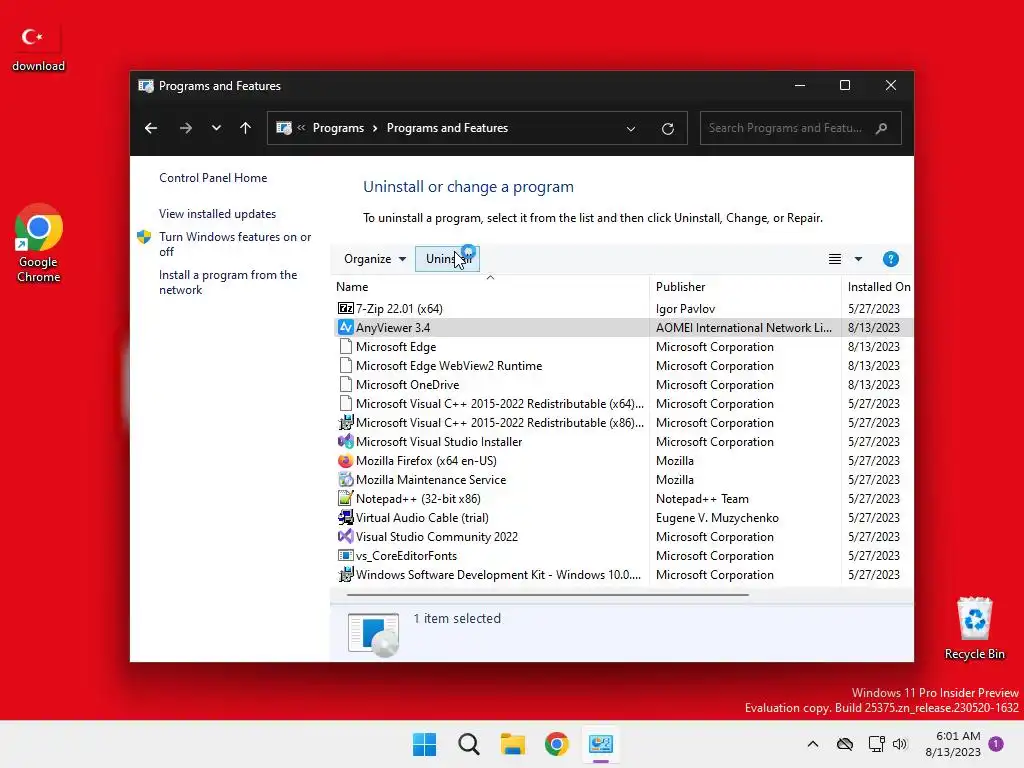
Task: Click the horizontal scrollbar of the list
Action: (547, 595)
